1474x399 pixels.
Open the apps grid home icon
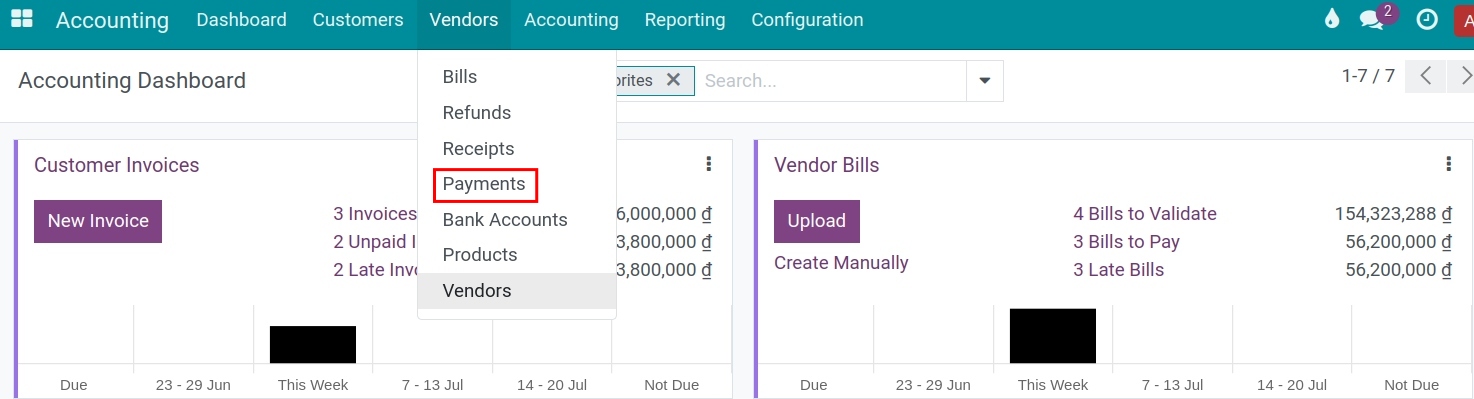coord(21,19)
